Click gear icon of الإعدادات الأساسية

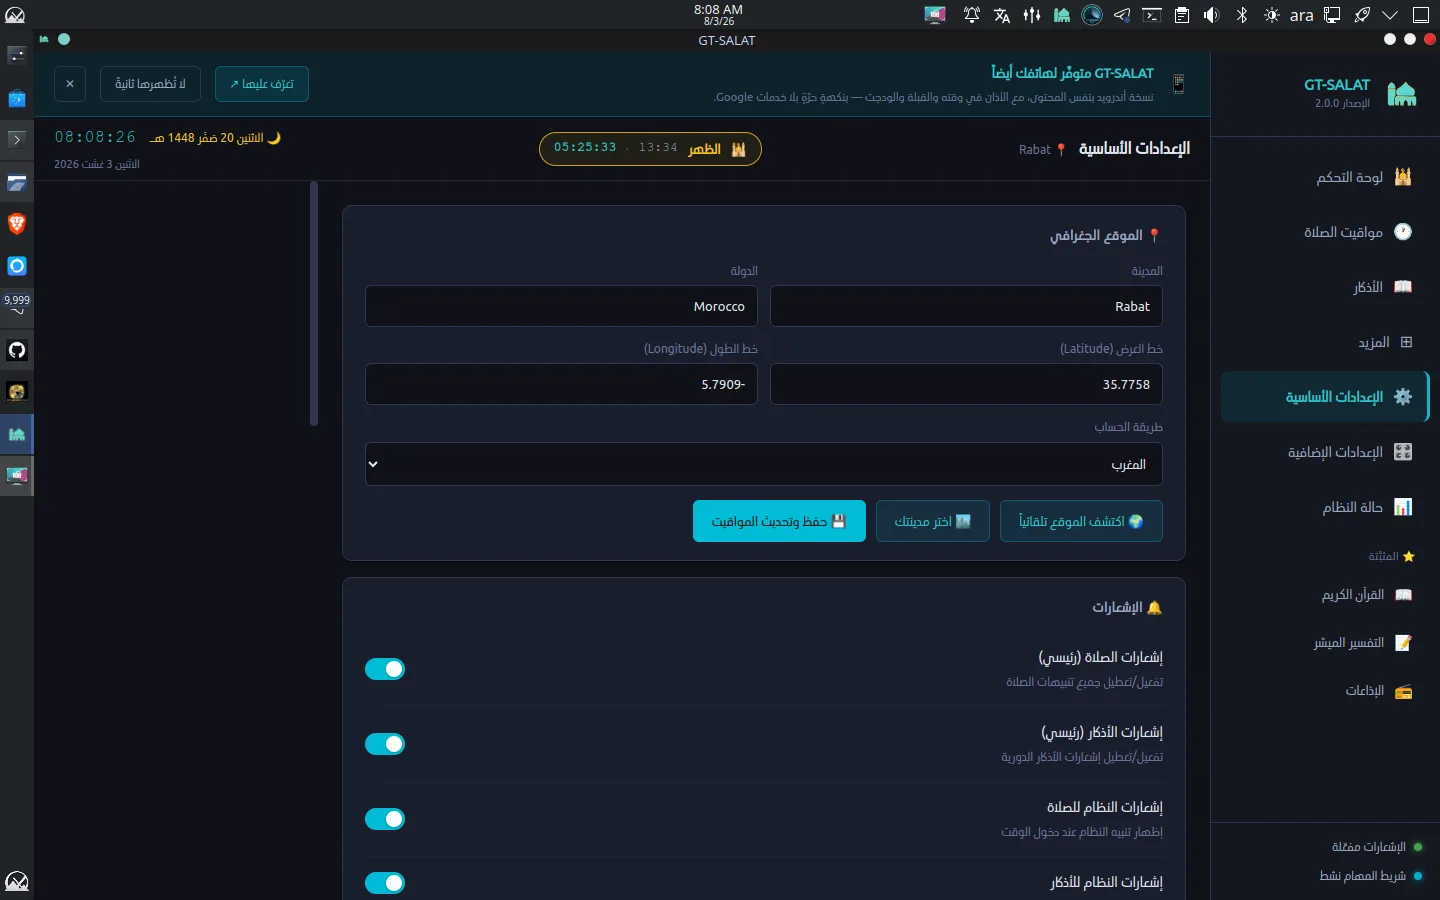pos(1403,397)
